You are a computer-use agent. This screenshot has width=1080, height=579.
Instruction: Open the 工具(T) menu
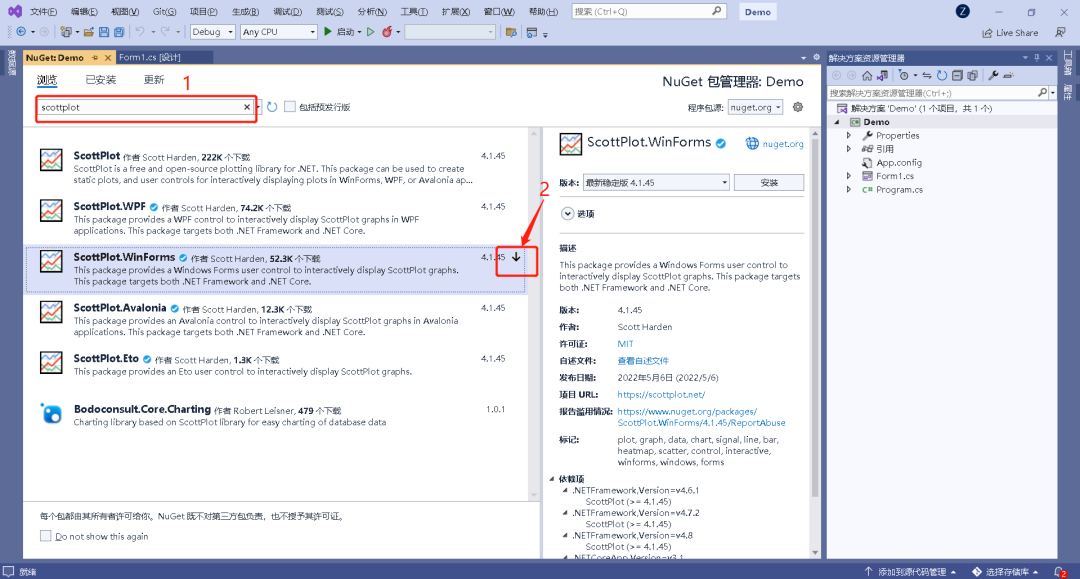(x=413, y=12)
